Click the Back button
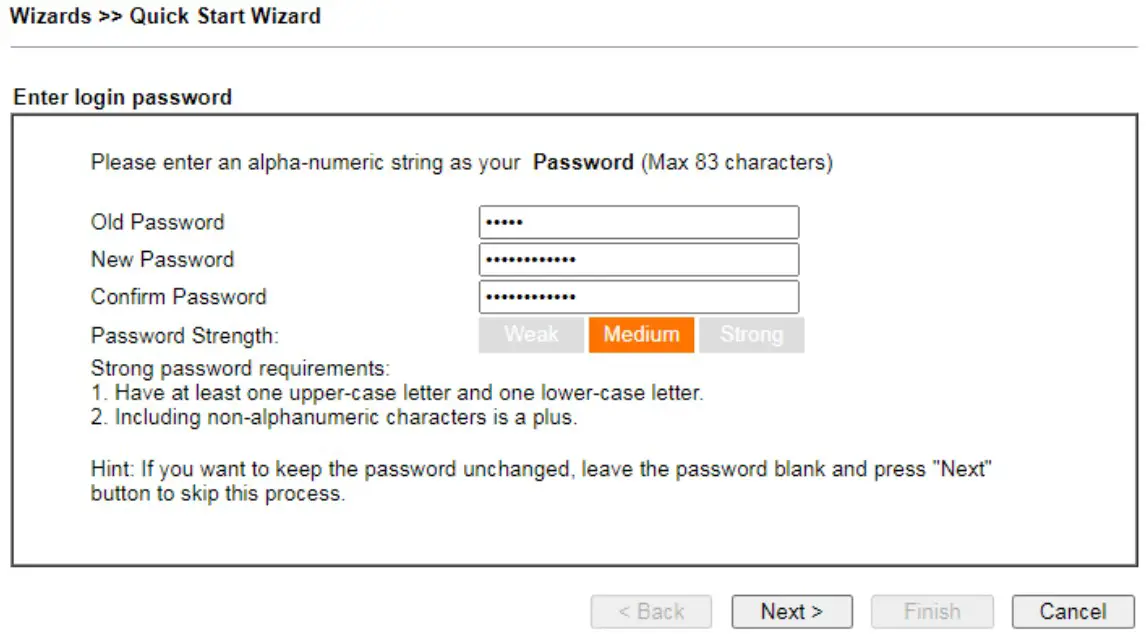The height and width of the screenshot is (634, 1146). pos(650,611)
